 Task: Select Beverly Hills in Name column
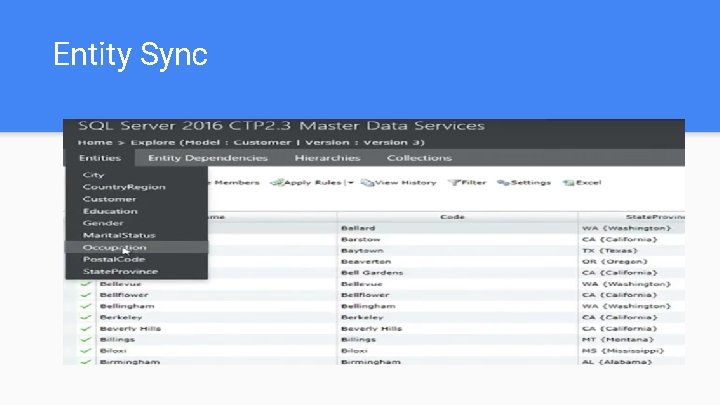130,329
